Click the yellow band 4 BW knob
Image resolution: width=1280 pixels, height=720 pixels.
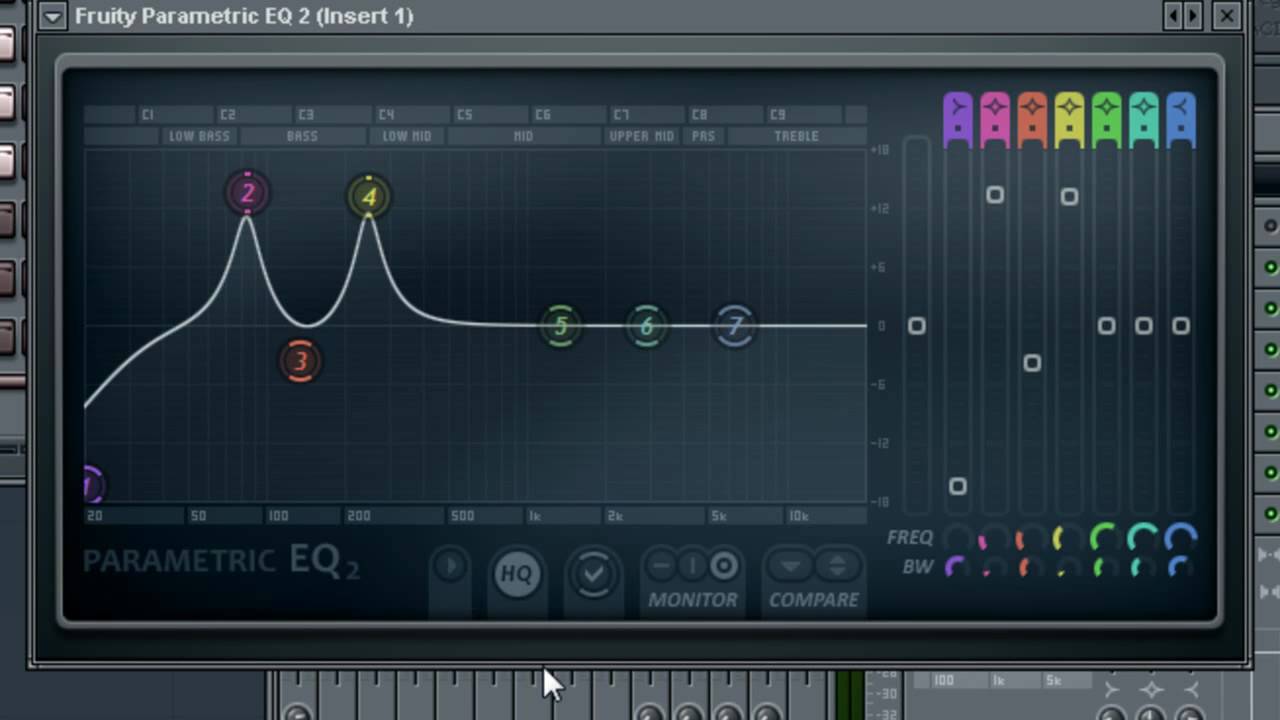click(x=1069, y=568)
